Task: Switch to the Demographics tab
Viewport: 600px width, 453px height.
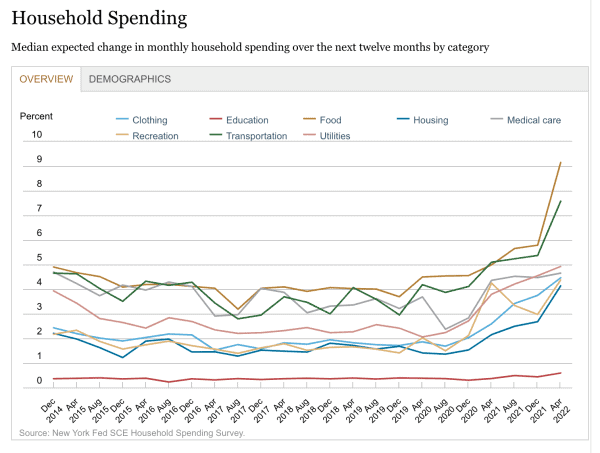Action: pyautogui.click(x=130, y=79)
